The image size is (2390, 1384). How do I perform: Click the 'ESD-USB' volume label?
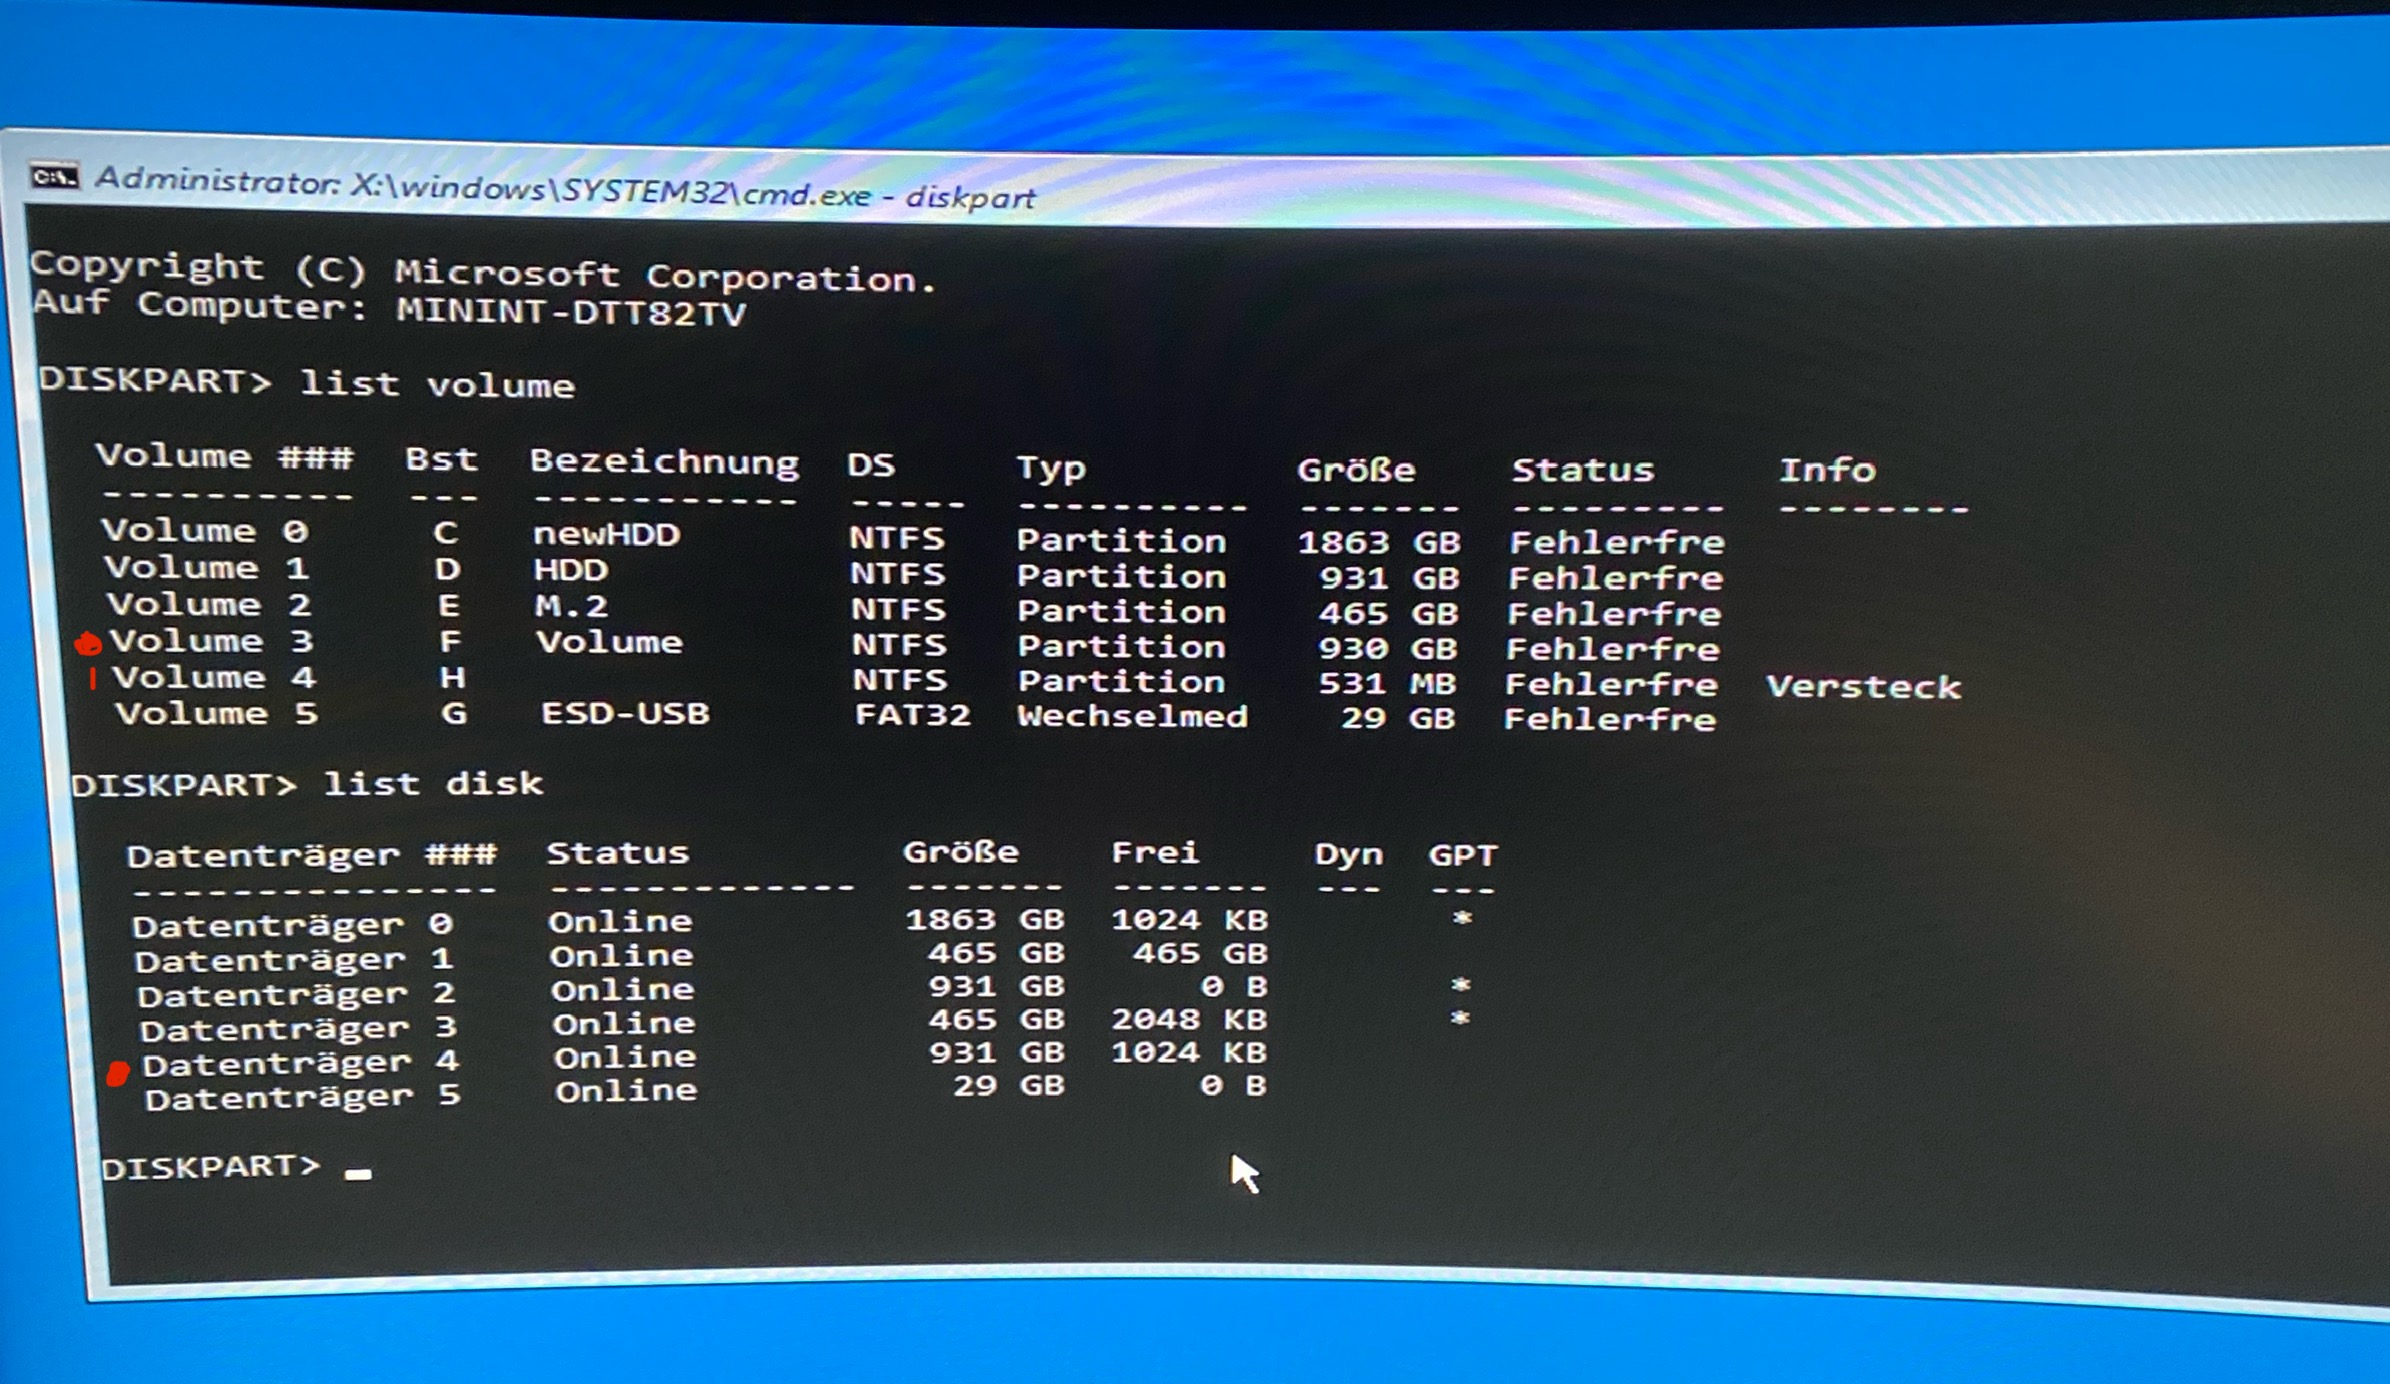pos(625,713)
